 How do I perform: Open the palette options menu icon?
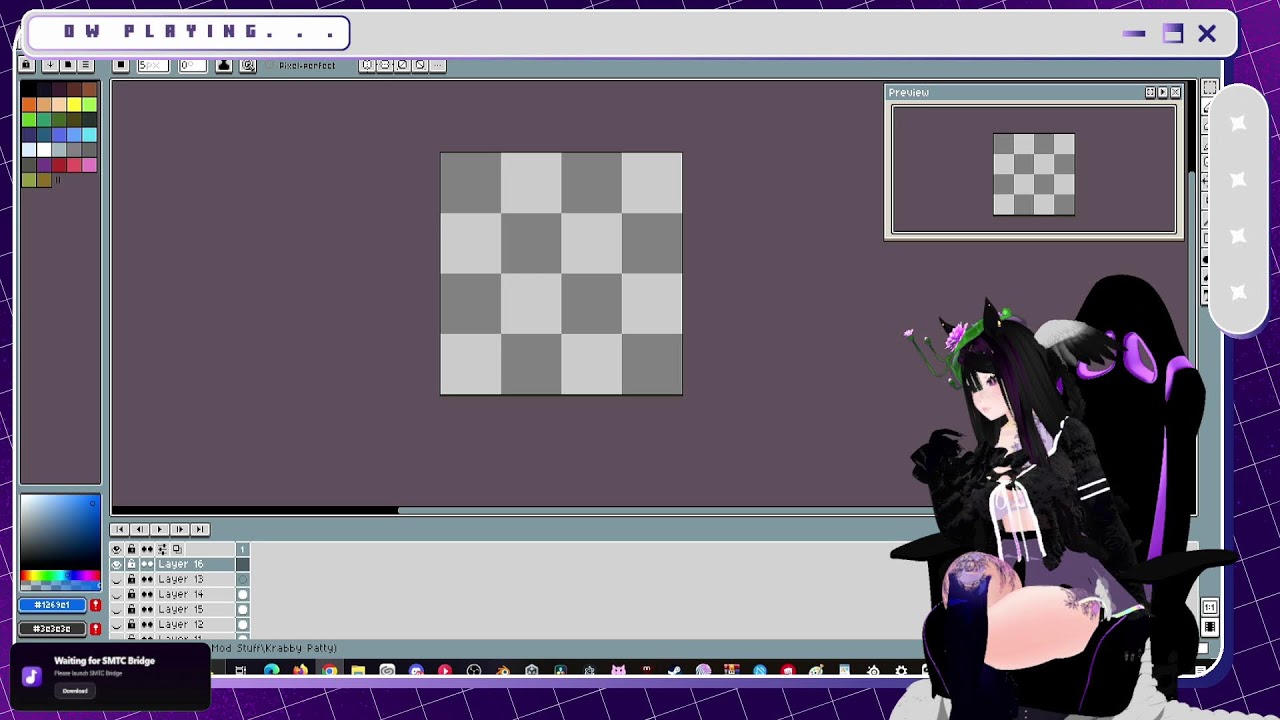coord(86,65)
